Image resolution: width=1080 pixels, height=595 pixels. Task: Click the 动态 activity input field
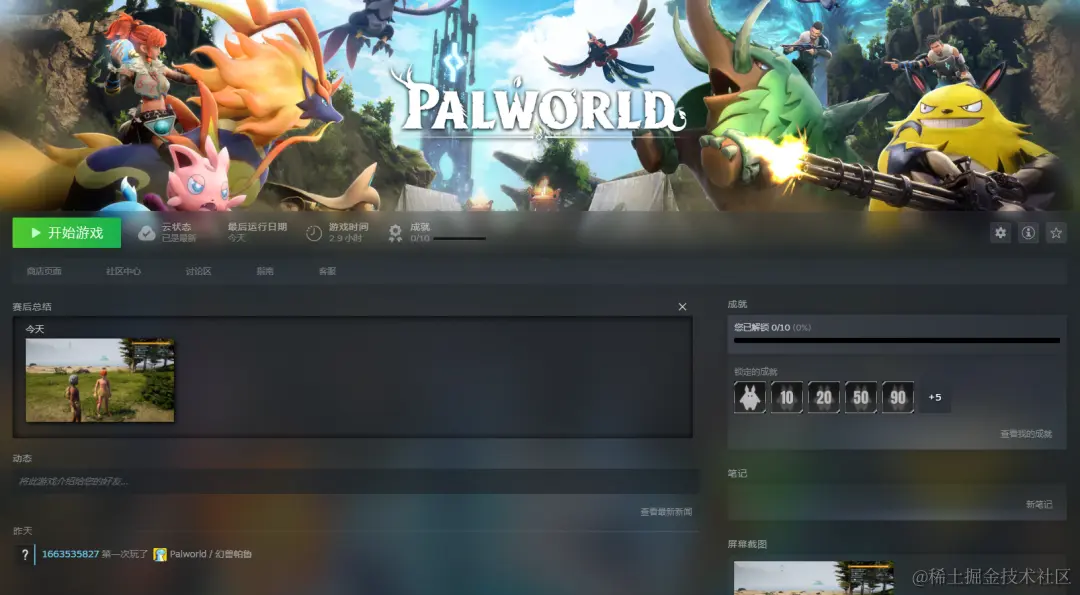coord(355,481)
